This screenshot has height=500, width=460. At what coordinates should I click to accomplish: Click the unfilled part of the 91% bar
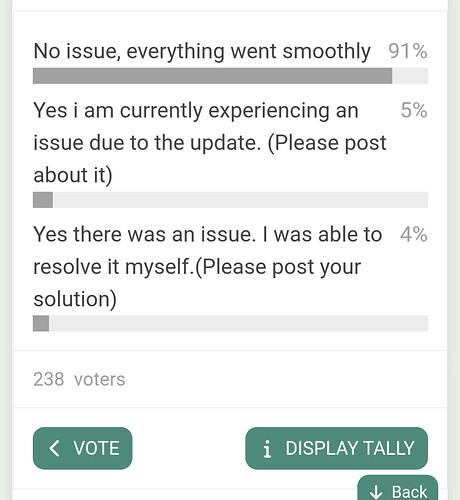[x=410, y=76]
